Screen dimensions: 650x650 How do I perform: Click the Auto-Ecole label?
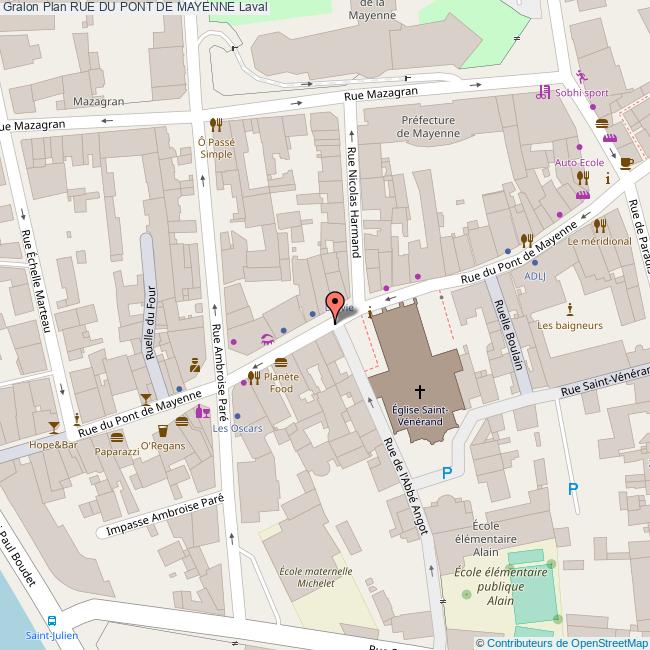tap(578, 161)
